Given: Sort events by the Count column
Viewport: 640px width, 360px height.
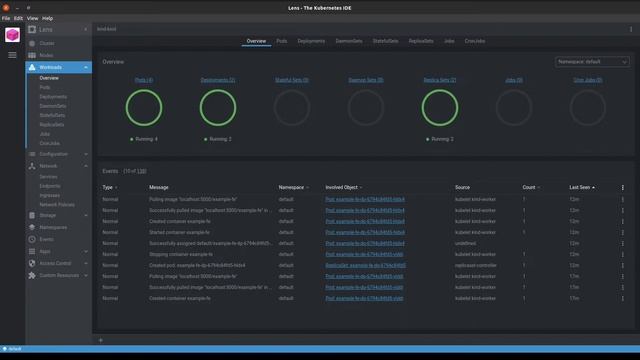Looking at the screenshot, I should [x=529, y=187].
